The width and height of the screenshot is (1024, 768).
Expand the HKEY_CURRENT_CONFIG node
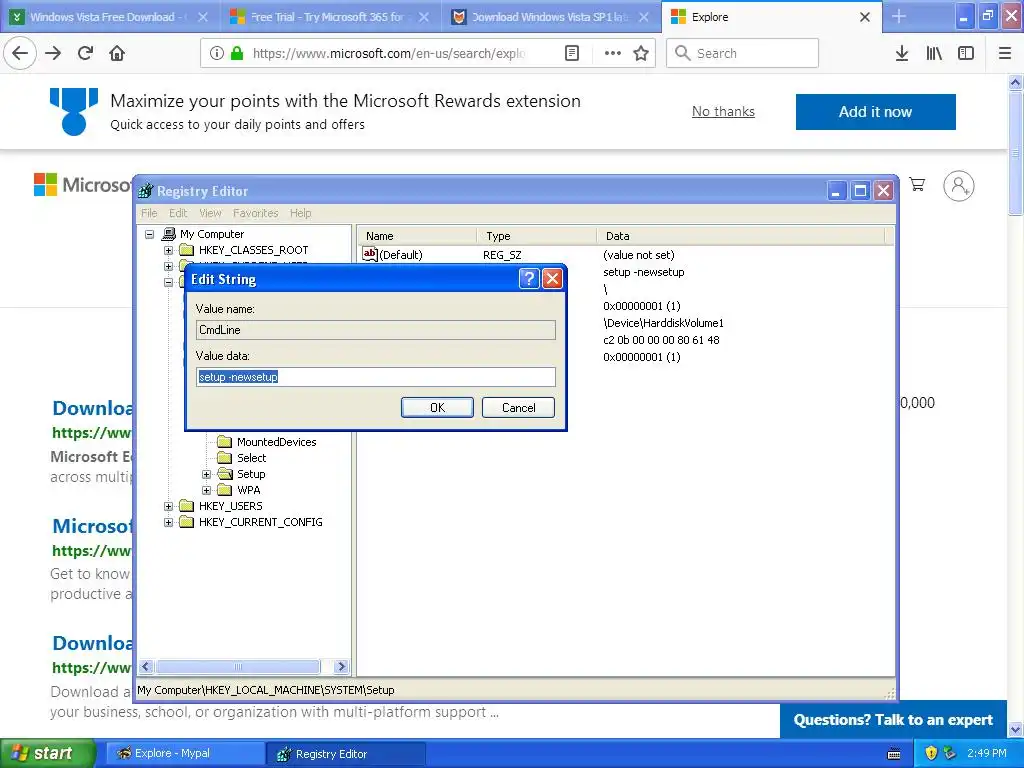pos(168,522)
